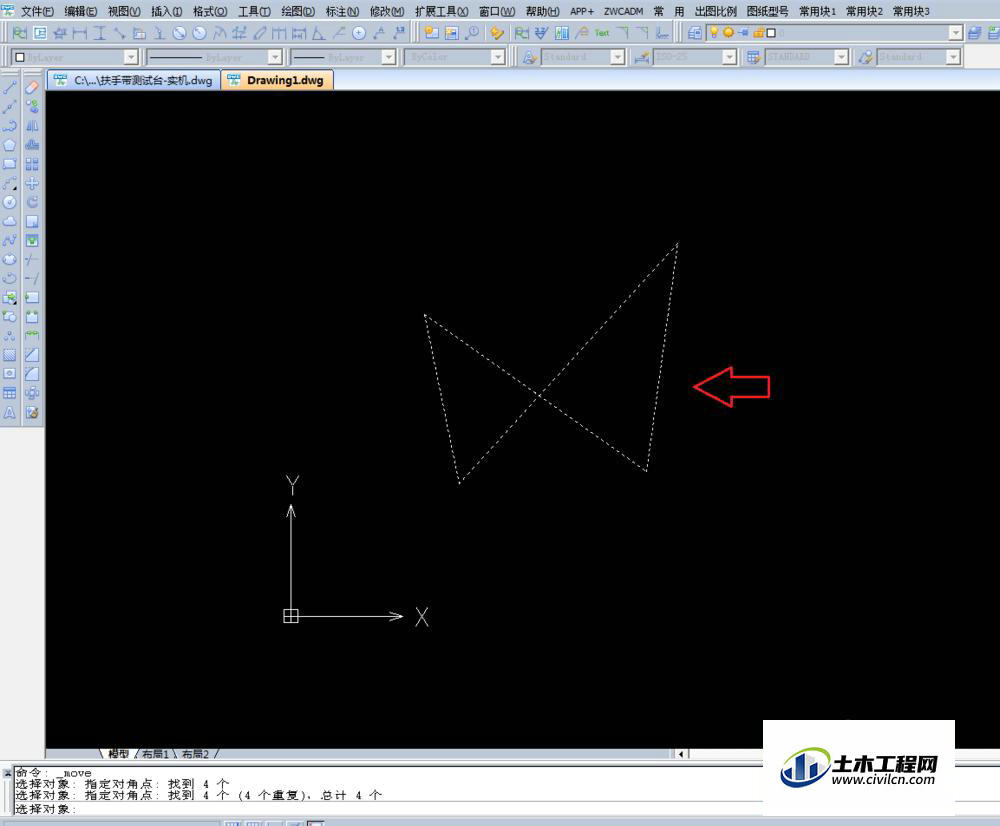The image size is (1000, 826).
Task: Open the Standard text style dropdown
Action: point(617,57)
